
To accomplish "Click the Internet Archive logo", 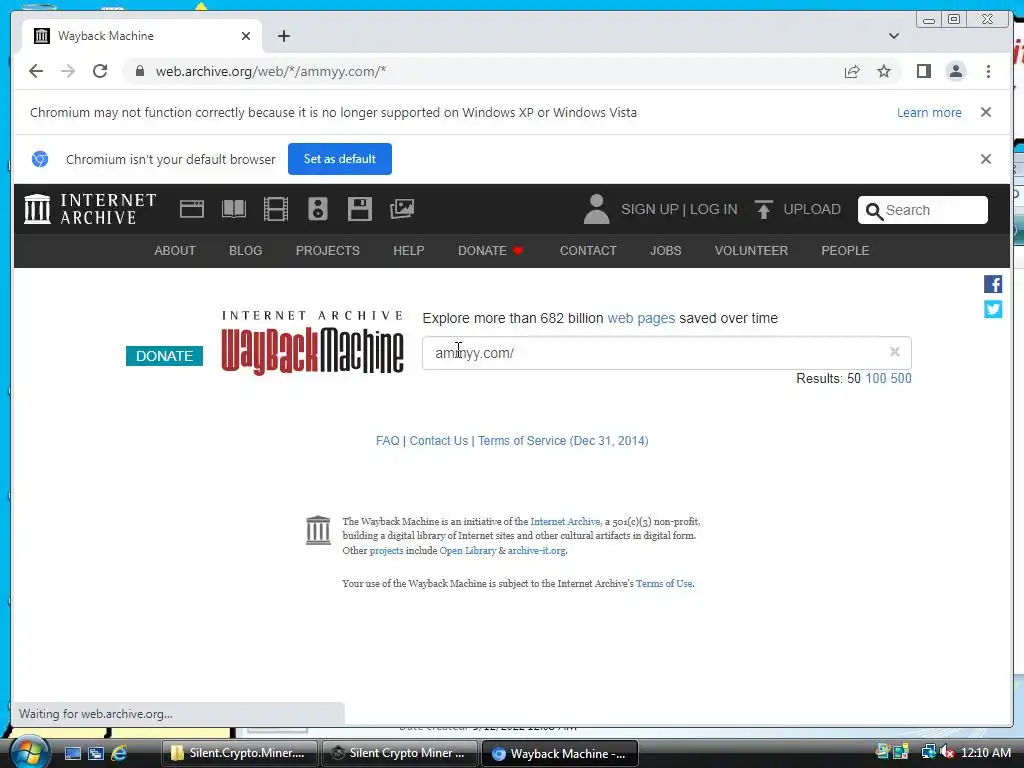I will [90, 209].
